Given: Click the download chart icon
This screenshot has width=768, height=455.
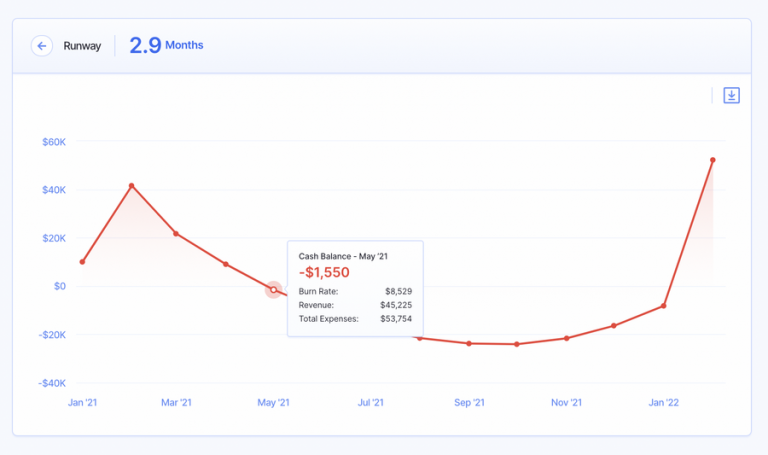Looking at the screenshot, I should (x=731, y=96).
